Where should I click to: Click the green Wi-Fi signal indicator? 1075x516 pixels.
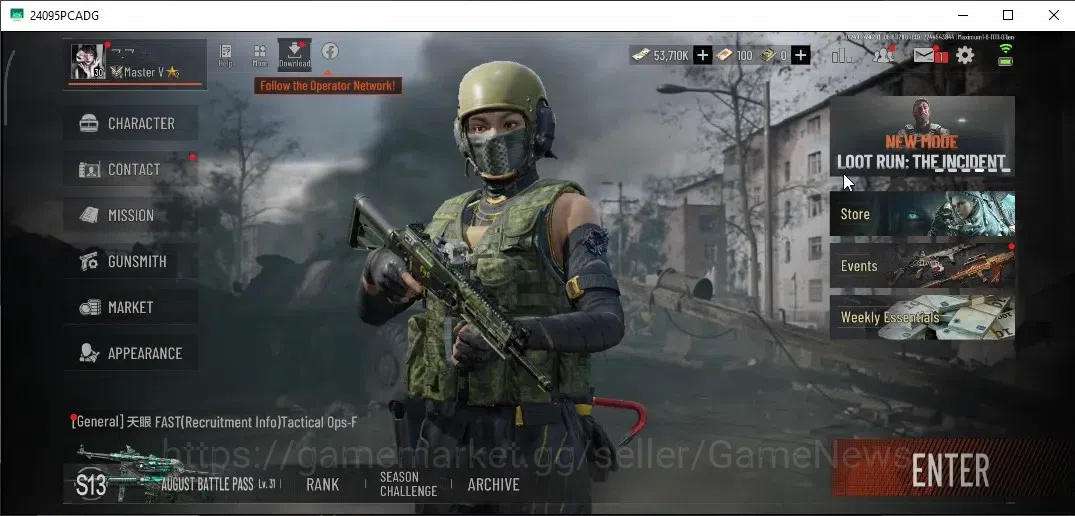pyautogui.click(x=1006, y=48)
